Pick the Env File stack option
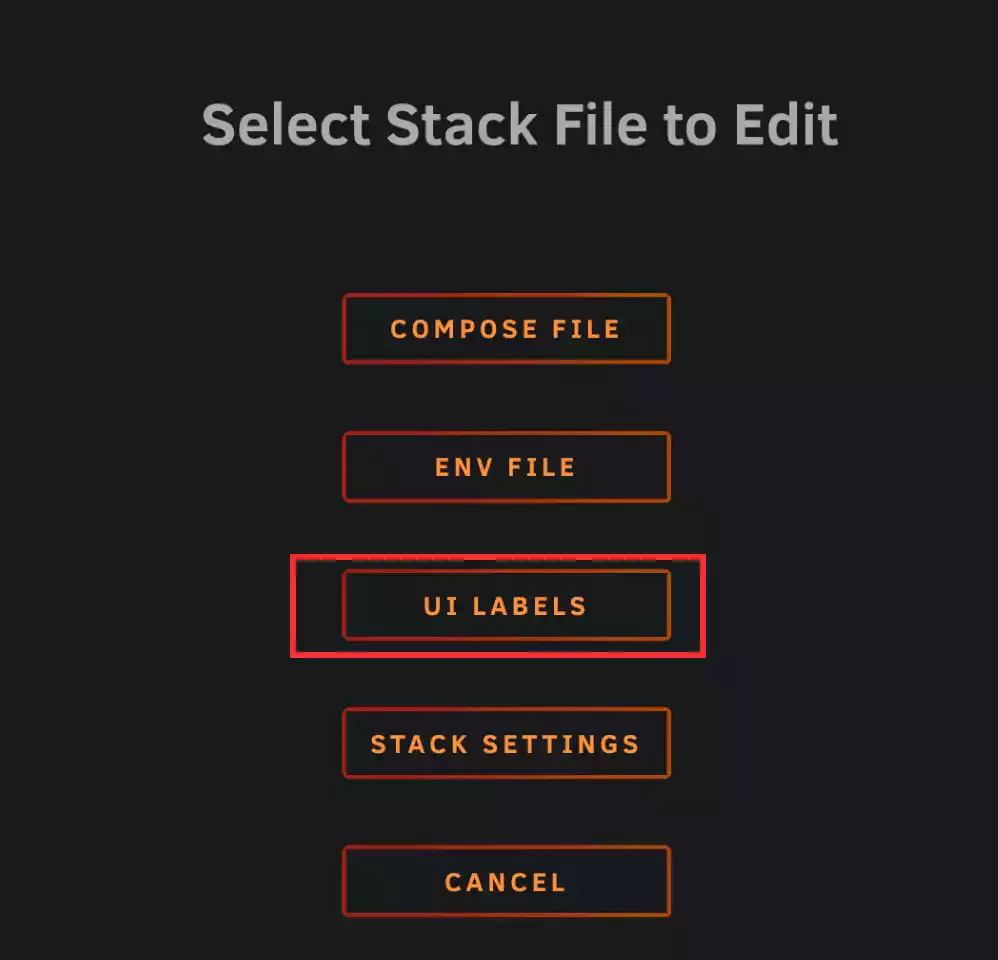This screenshot has width=998, height=960. coord(506,467)
